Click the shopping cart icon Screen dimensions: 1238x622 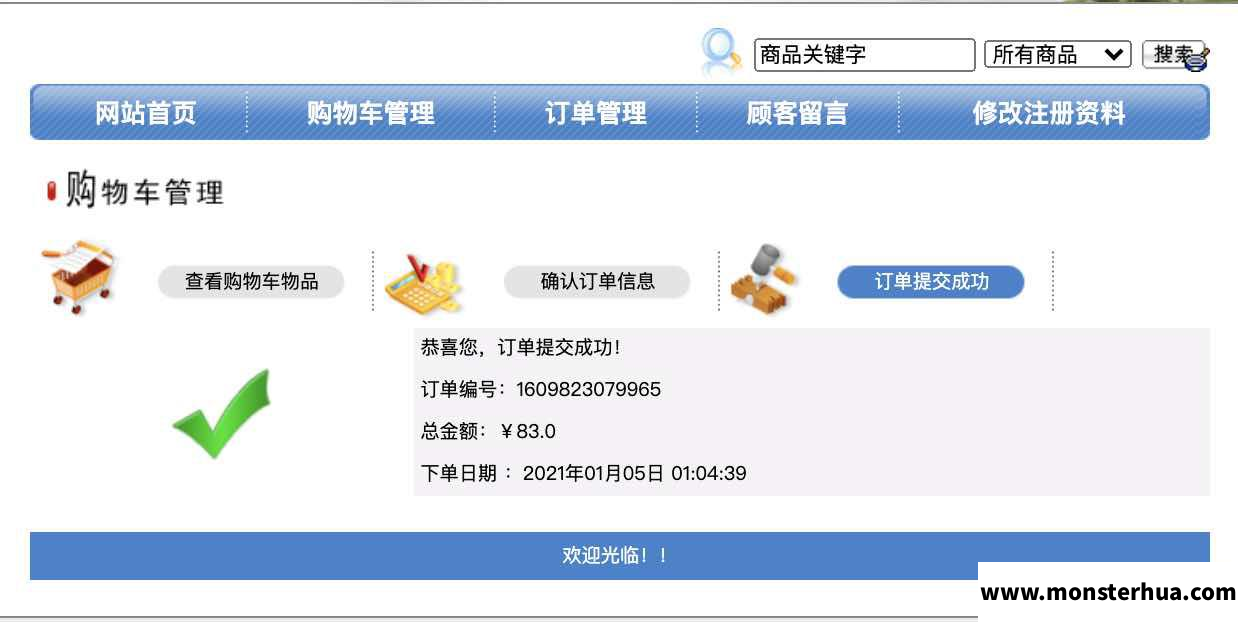pyautogui.click(x=80, y=277)
